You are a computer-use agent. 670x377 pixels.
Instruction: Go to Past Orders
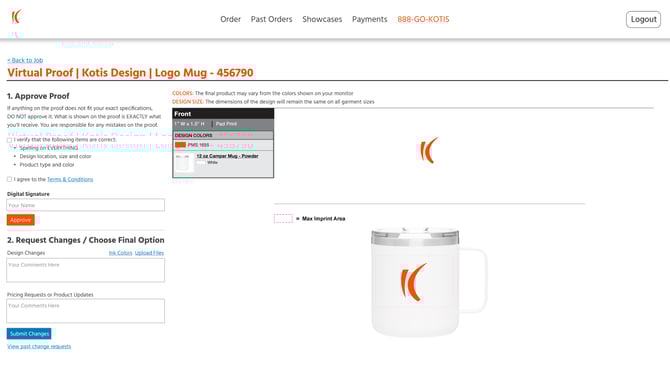tap(271, 19)
